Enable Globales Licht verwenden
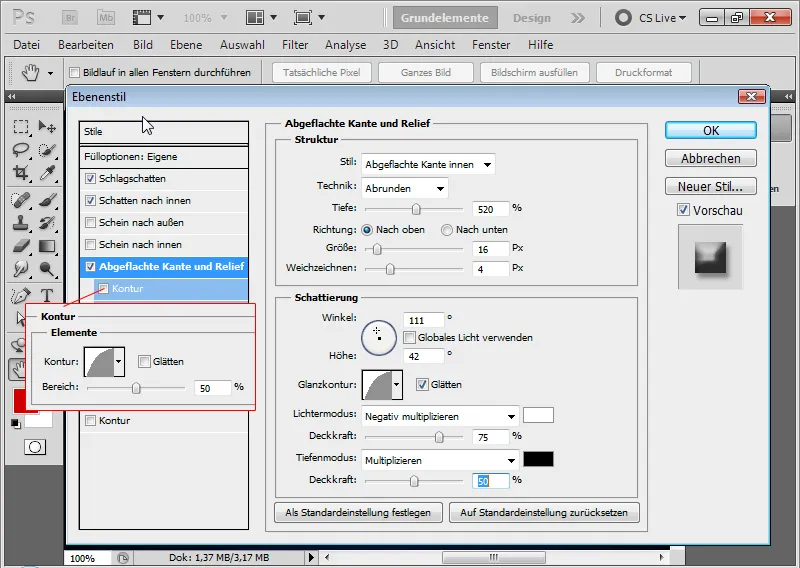Screen dimensions: 800x568 (409, 337)
